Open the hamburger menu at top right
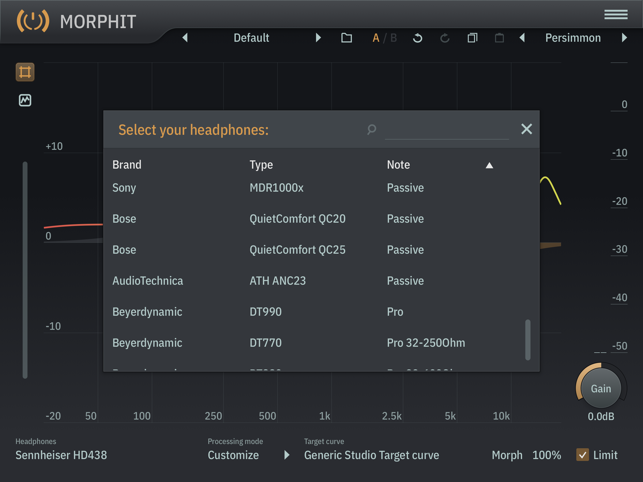The width and height of the screenshot is (643, 482). [x=616, y=14]
